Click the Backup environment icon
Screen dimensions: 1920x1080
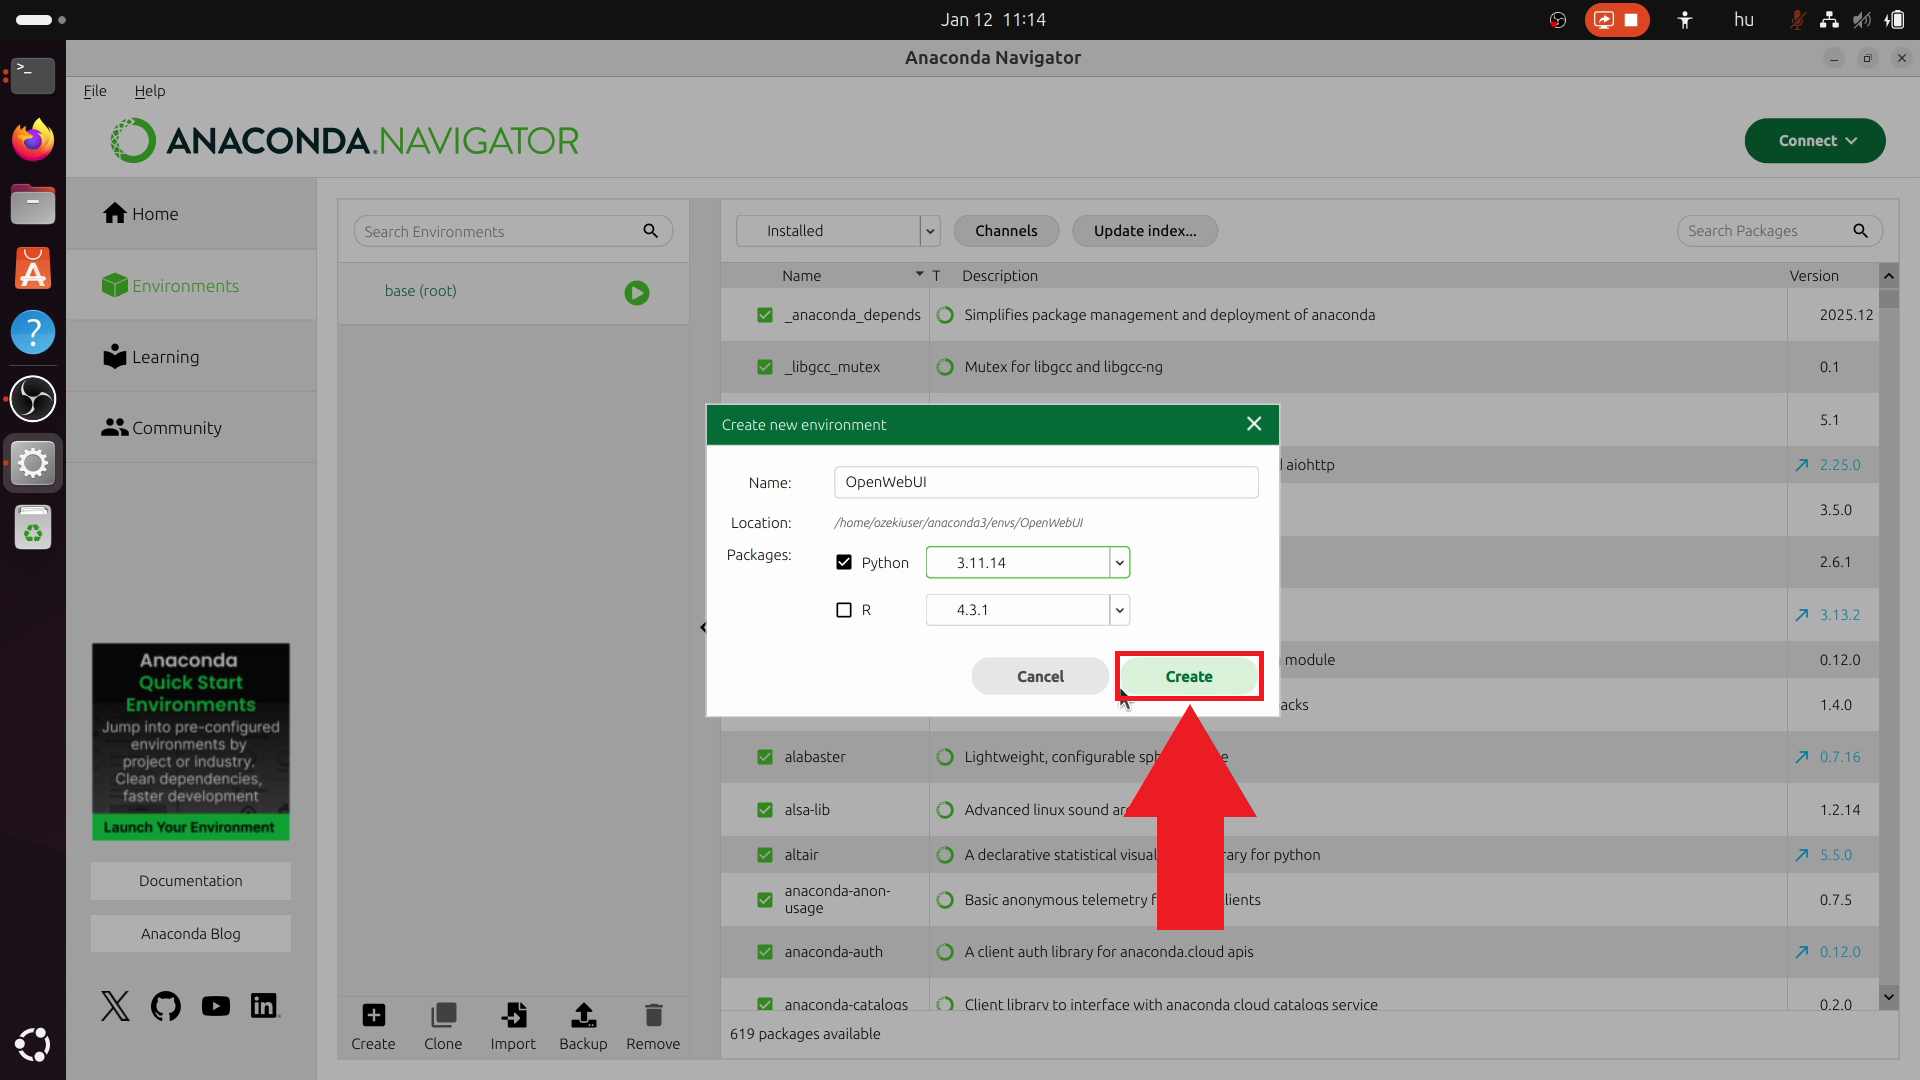coord(583,1015)
